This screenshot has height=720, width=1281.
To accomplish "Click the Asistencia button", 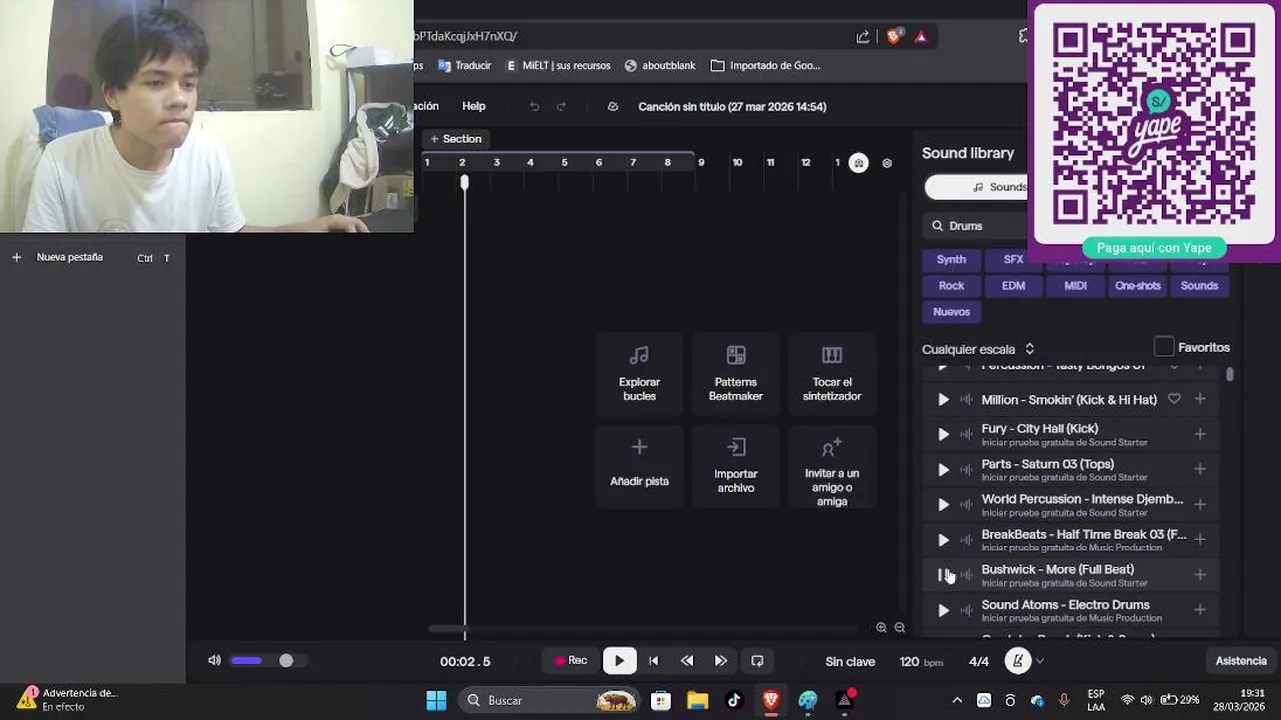I will point(1241,661).
